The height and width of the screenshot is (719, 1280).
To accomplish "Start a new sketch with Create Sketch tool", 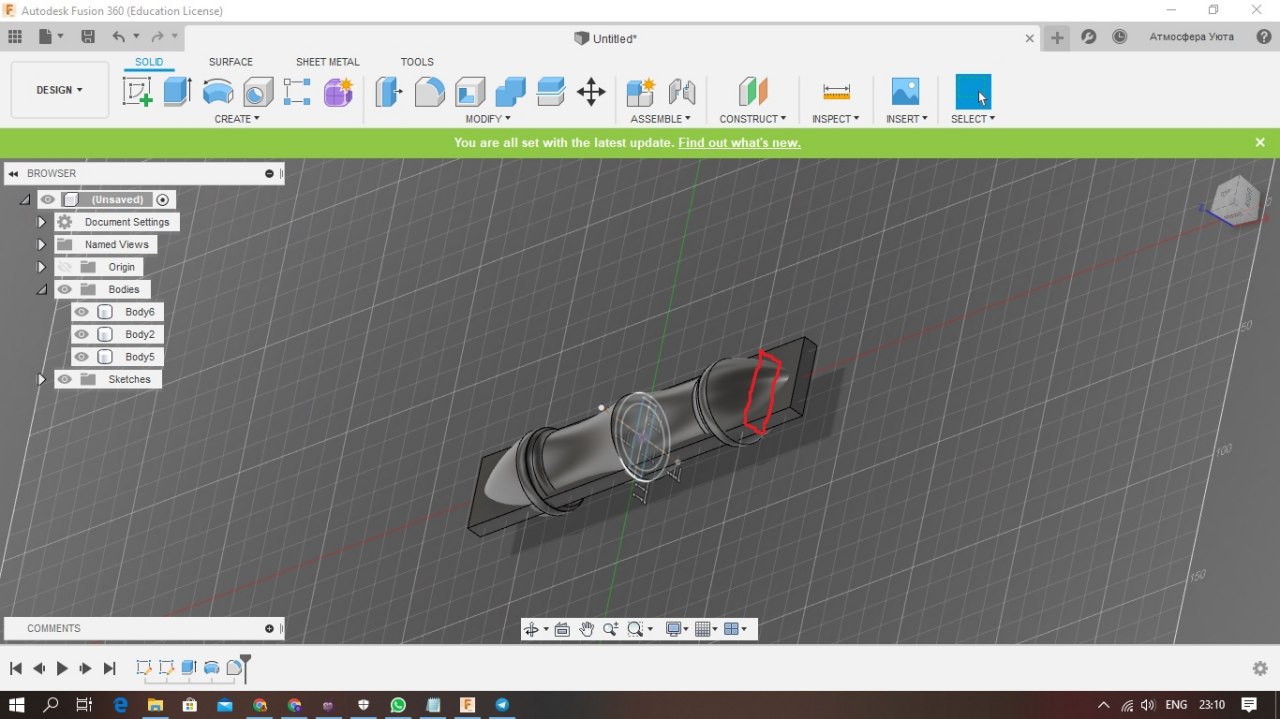I will 138,92.
